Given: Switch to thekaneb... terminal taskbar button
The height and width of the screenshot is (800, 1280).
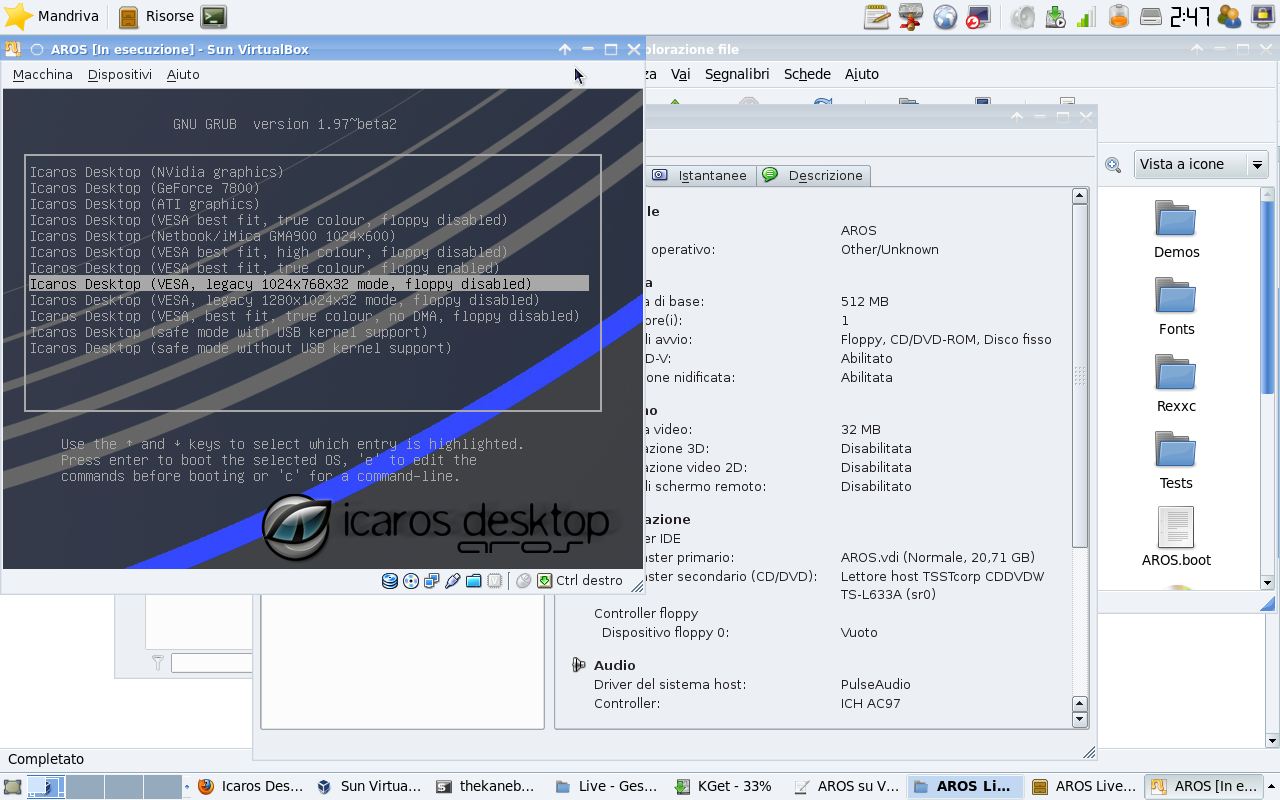Looking at the screenshot, I should point(487,786).
